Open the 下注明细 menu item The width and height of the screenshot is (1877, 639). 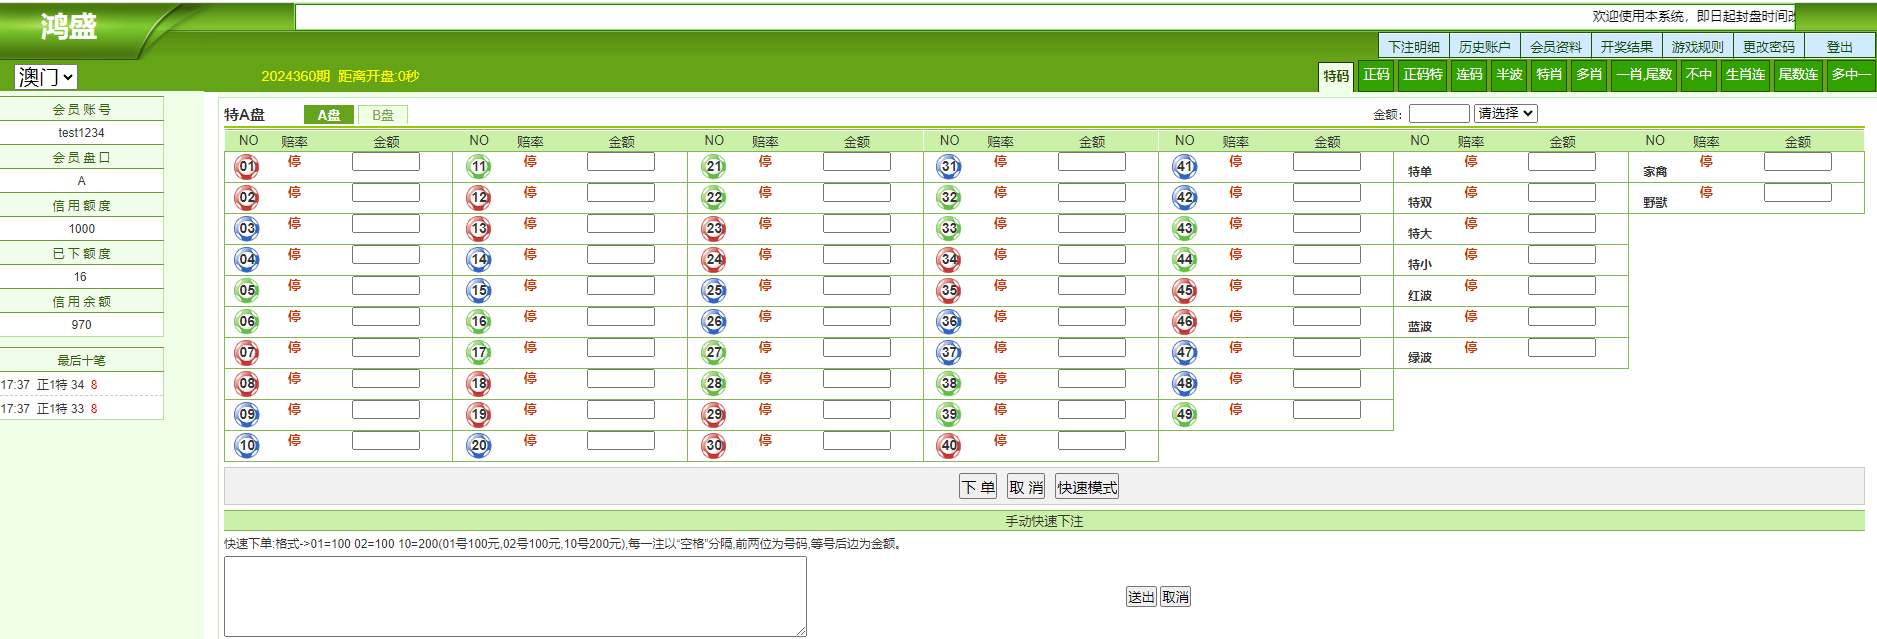(x=1414, y=47)
